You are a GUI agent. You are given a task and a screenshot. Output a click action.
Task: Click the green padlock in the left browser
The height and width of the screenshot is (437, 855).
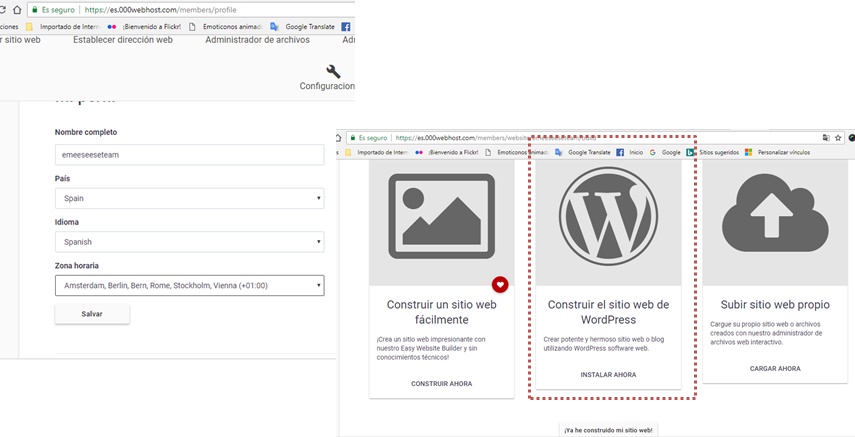[35, 10]
